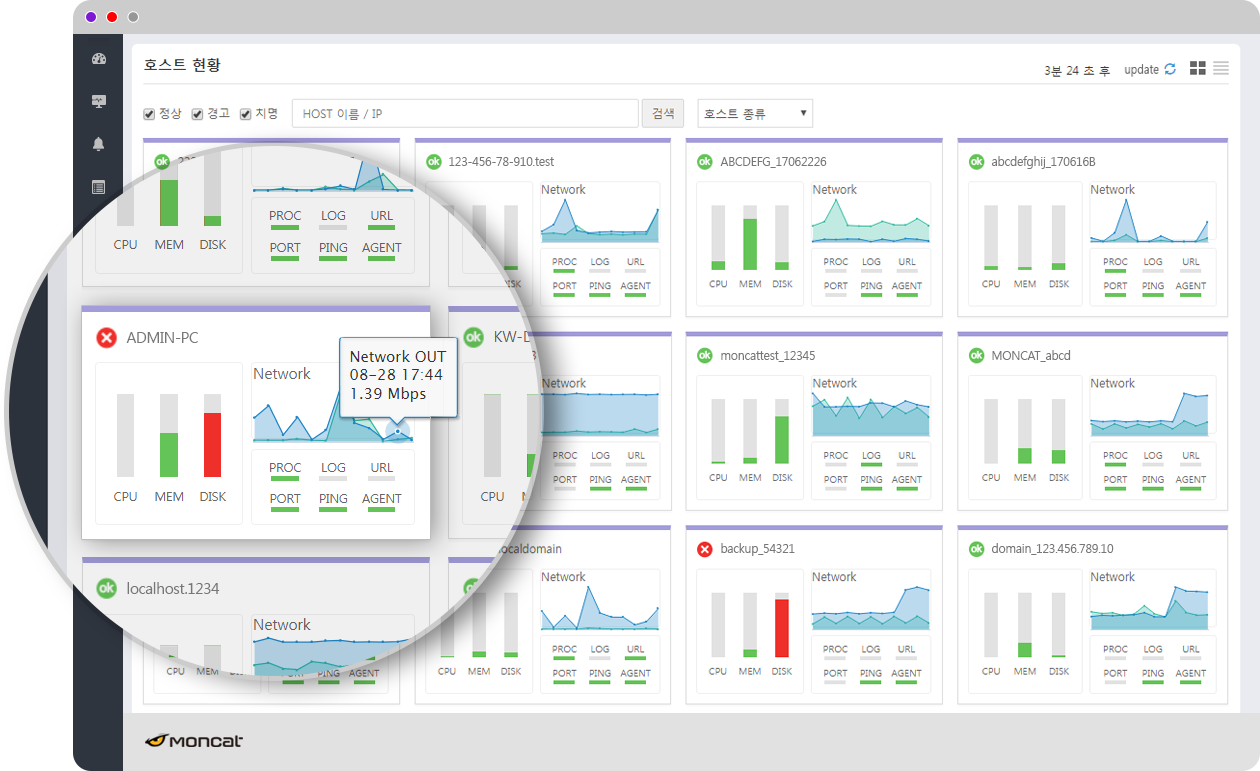This screenshot has width=1260, height=771.
Task: Open host backup_54321 title
Action: point(757,549)
